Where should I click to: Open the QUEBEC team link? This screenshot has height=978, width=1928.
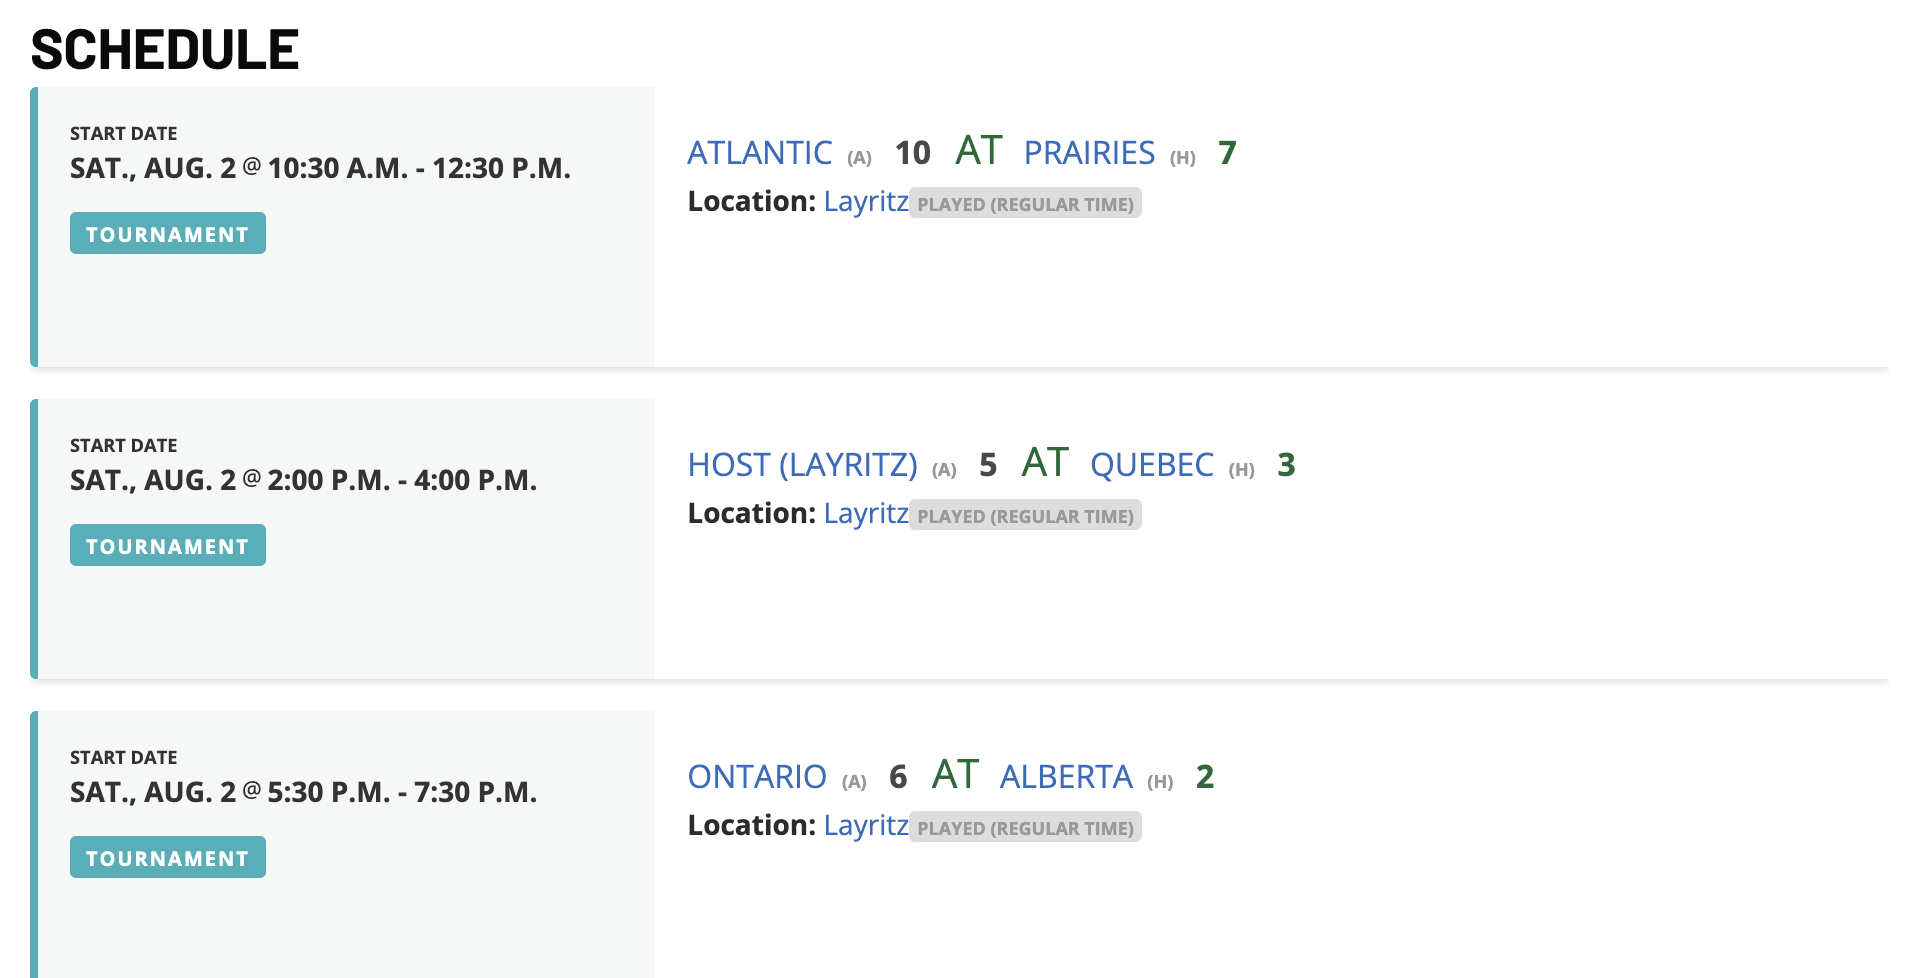[x=1151, y=465]
